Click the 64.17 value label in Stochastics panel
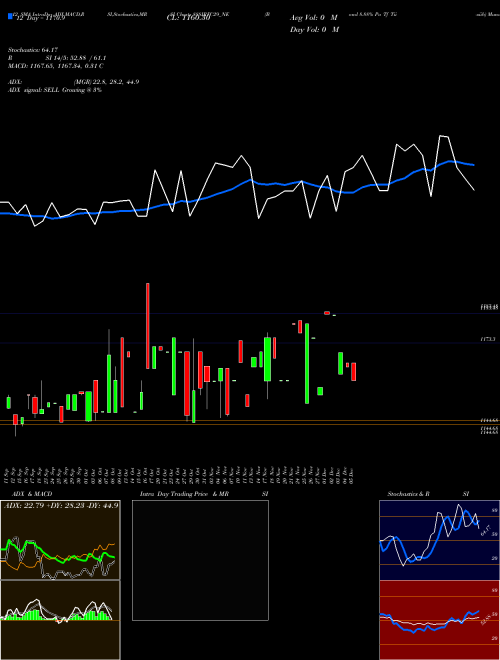500x660 pixels. point(485,530)
